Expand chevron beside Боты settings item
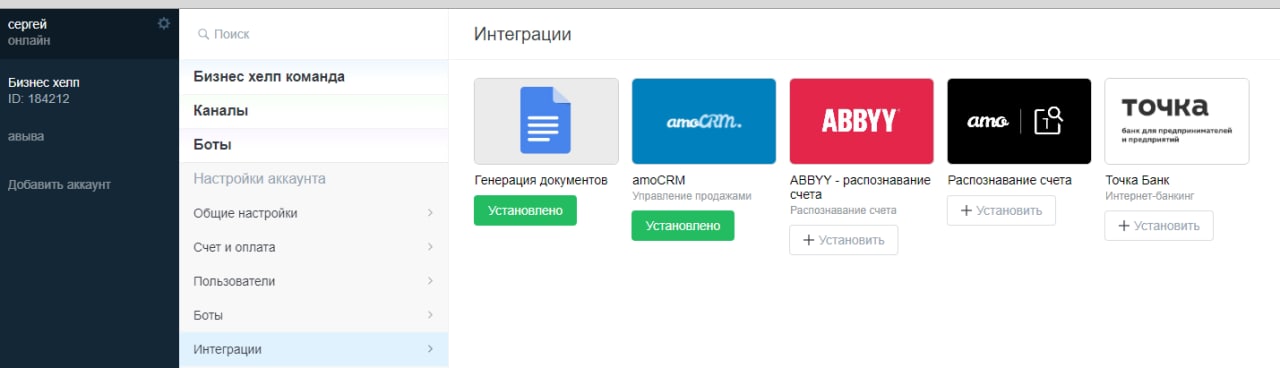The image size is (1280, 368). coord(430,315)
